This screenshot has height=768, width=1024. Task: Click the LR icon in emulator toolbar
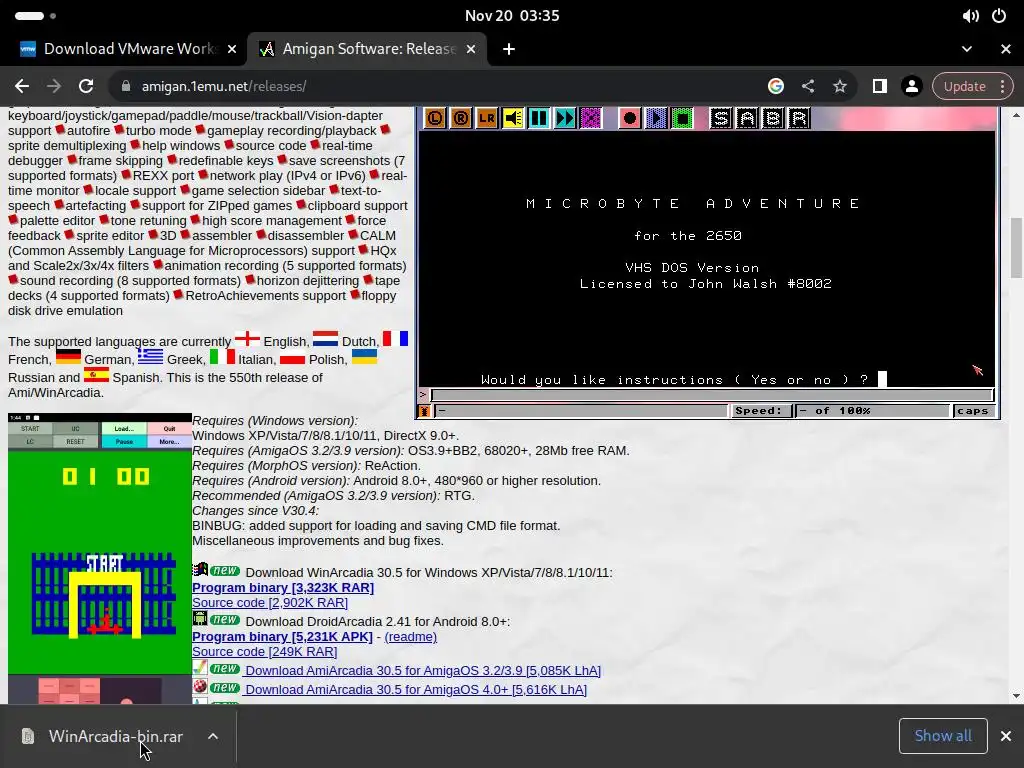point(487,118)
